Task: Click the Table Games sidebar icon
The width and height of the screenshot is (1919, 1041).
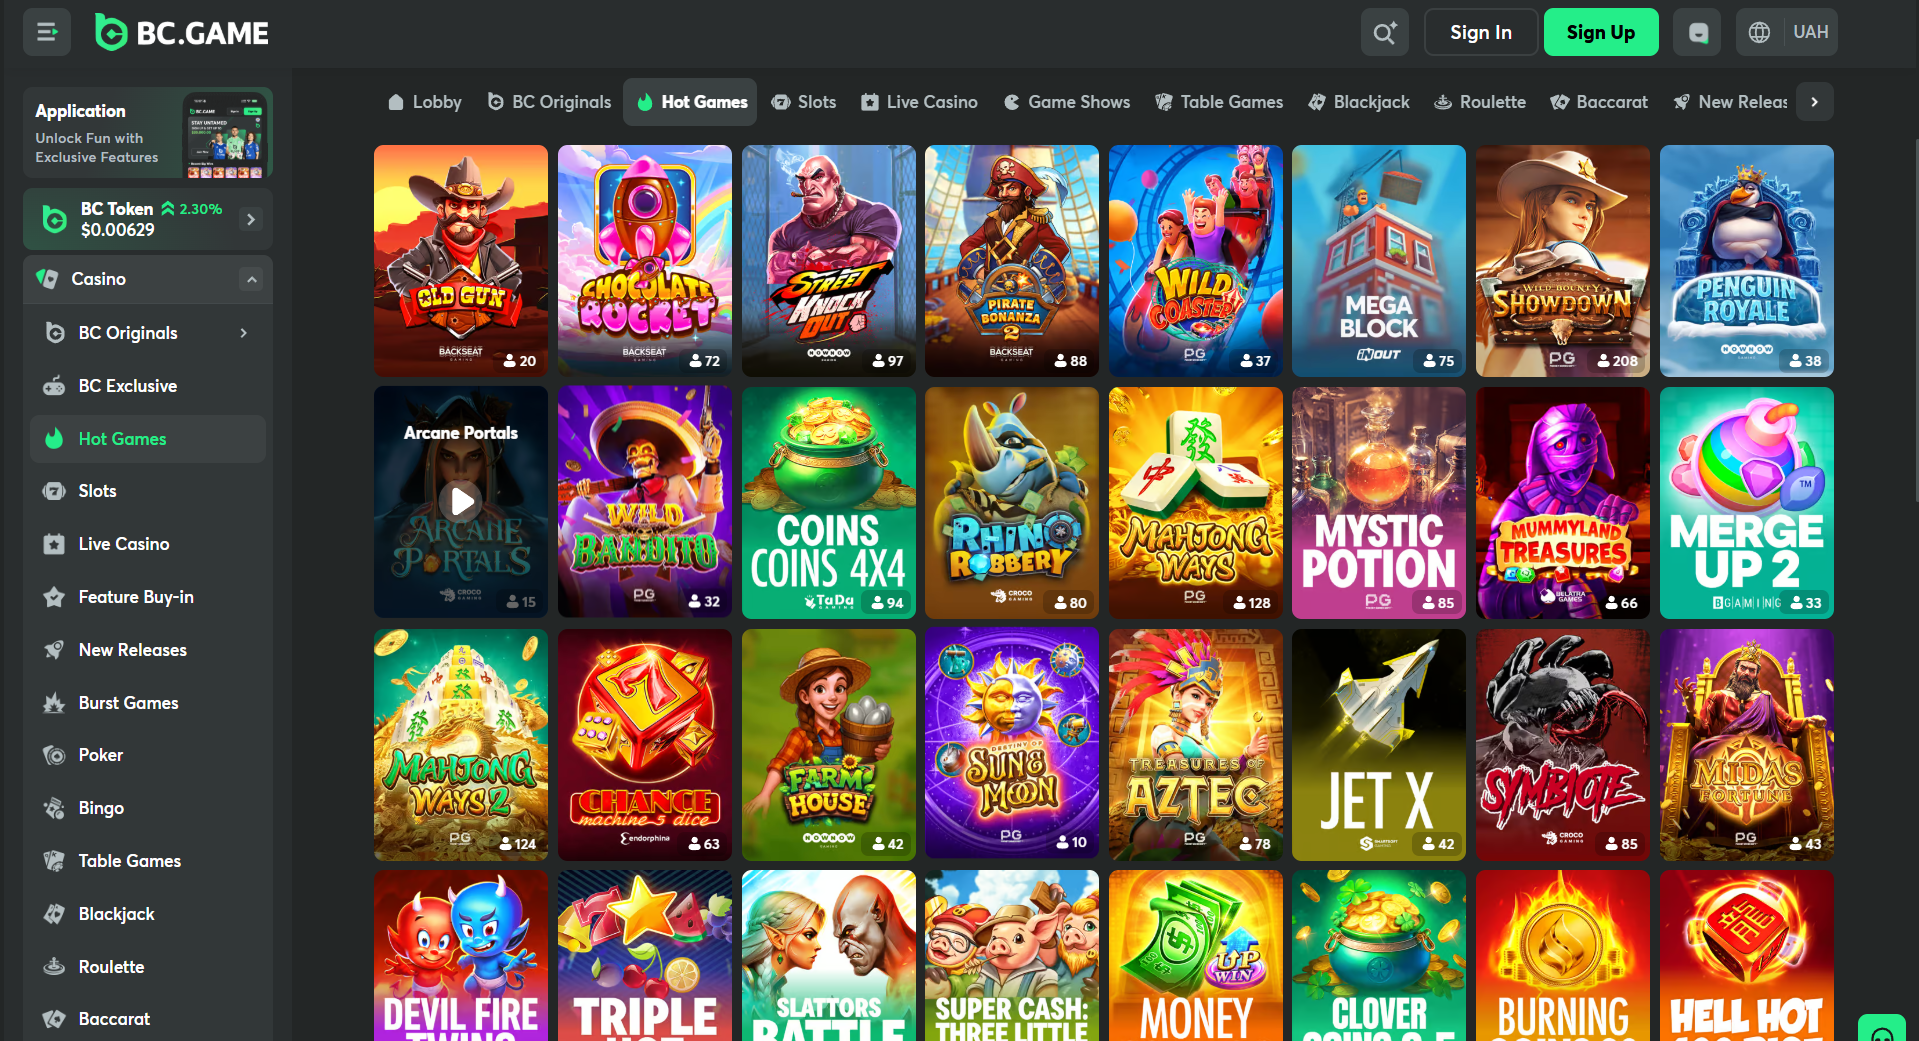Action: [55, 861]
